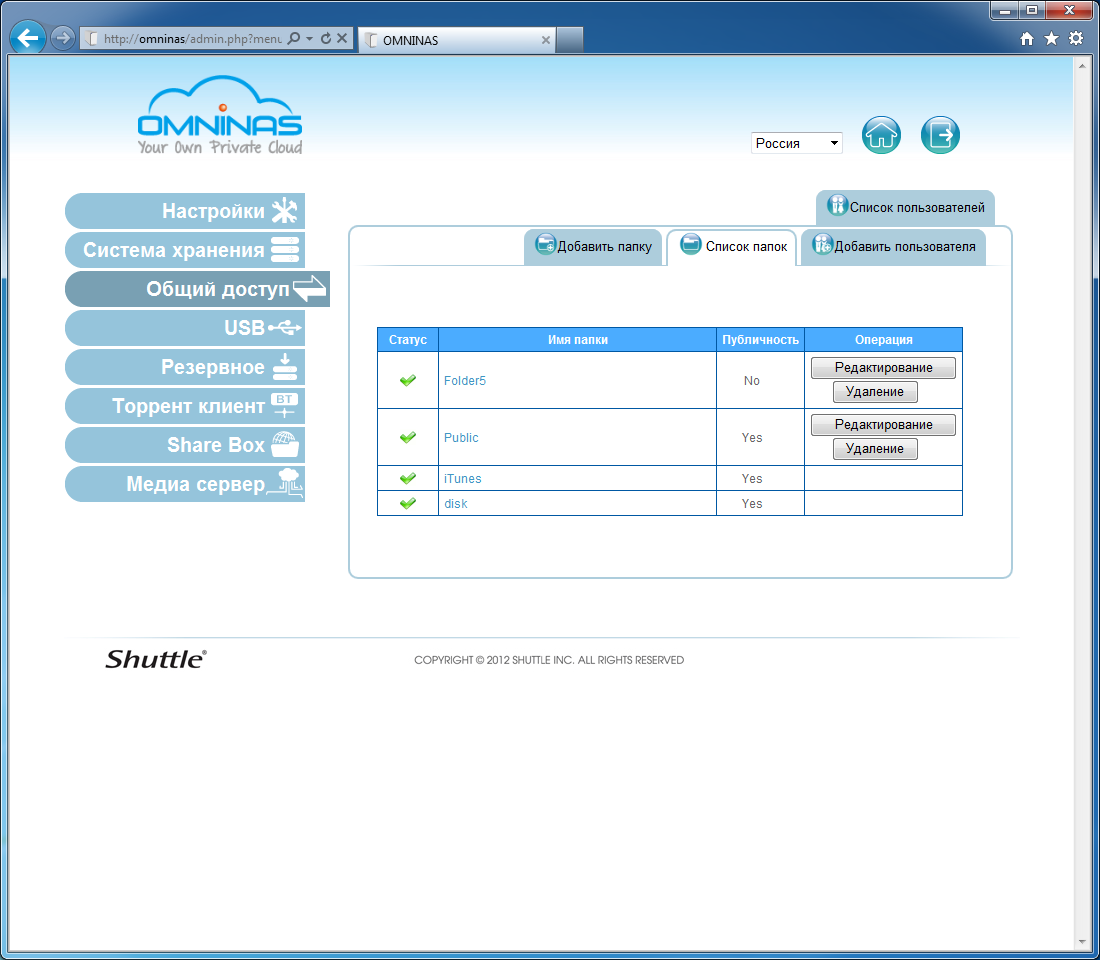
Task: Click the logout icon in the header
Action: pos(940,135)
